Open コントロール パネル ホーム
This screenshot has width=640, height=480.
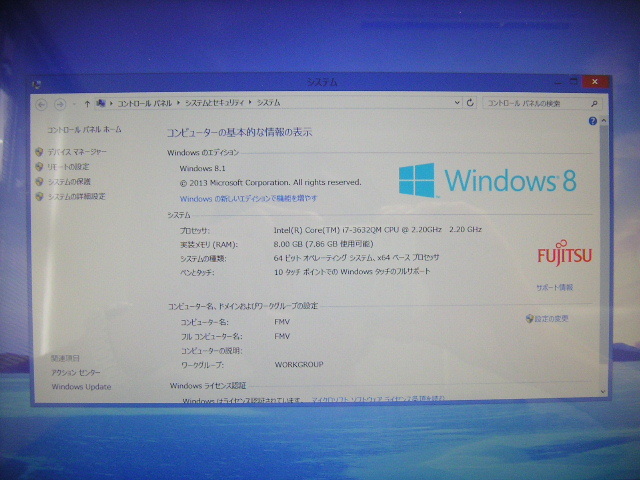[x=84, y=130]
